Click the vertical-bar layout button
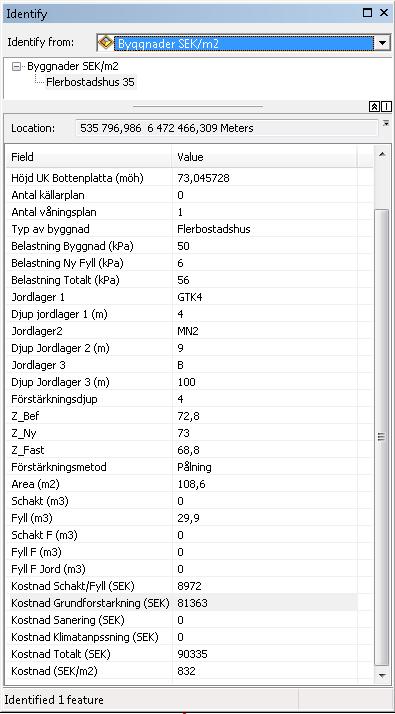This screenshot has height=714, width=395. point(386,107)
